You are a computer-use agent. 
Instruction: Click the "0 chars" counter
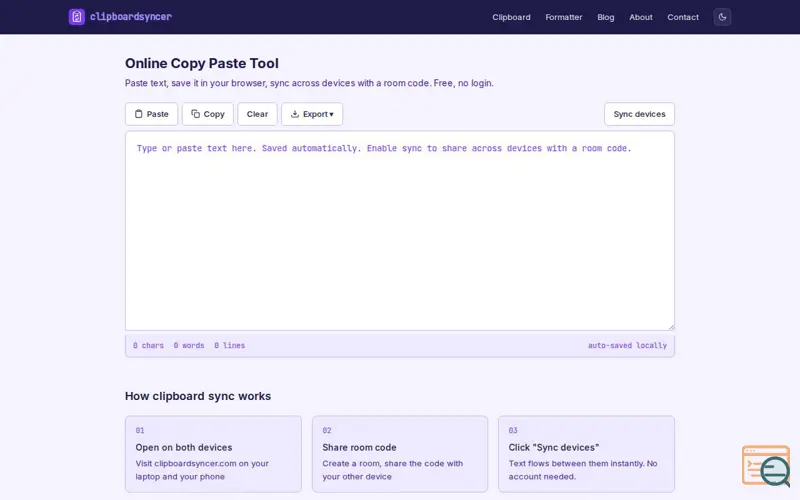pyautogui.click(x=148, y=345)
